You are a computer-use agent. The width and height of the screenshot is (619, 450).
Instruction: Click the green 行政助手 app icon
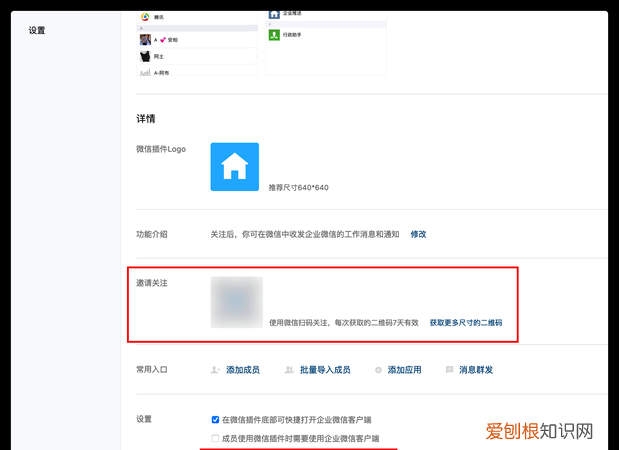[x=274, y=35]
